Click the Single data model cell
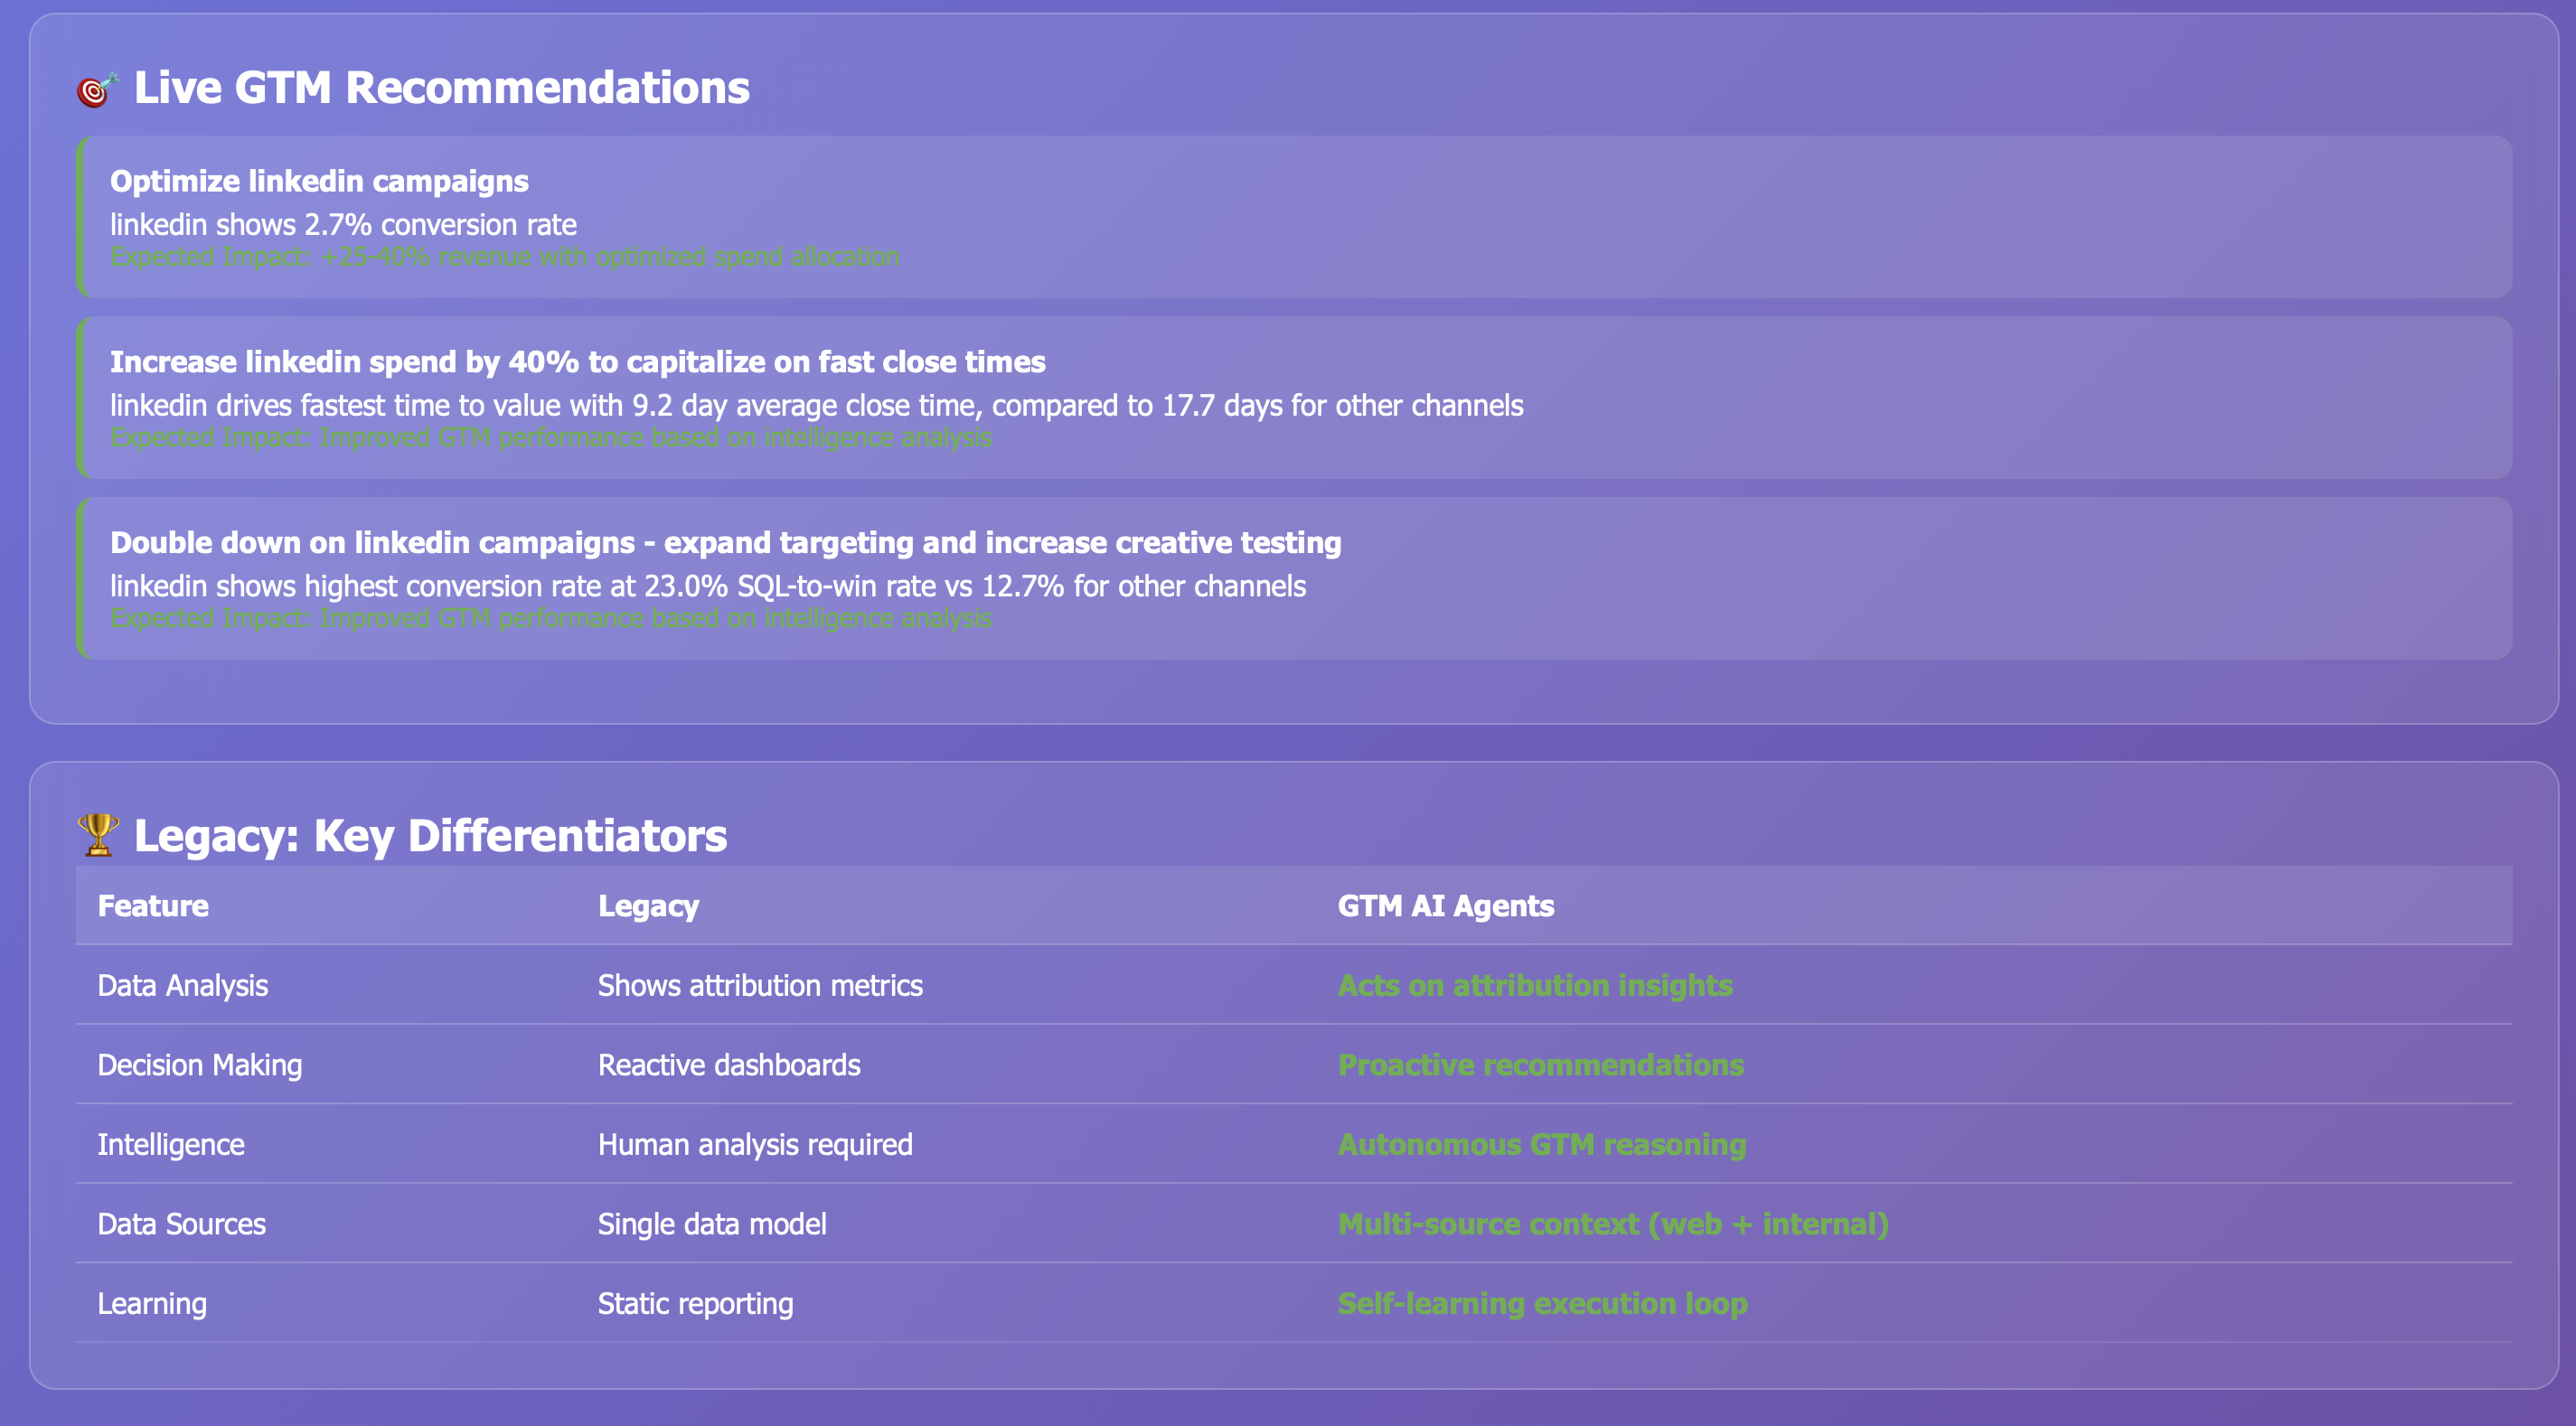 pyautogui.click(x=711, y=1224)
